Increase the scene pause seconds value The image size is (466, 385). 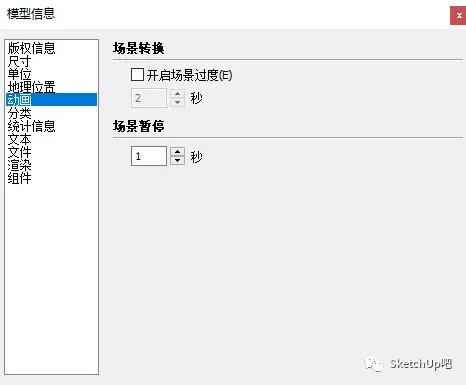pyautogui.click(x=177, y=152)
